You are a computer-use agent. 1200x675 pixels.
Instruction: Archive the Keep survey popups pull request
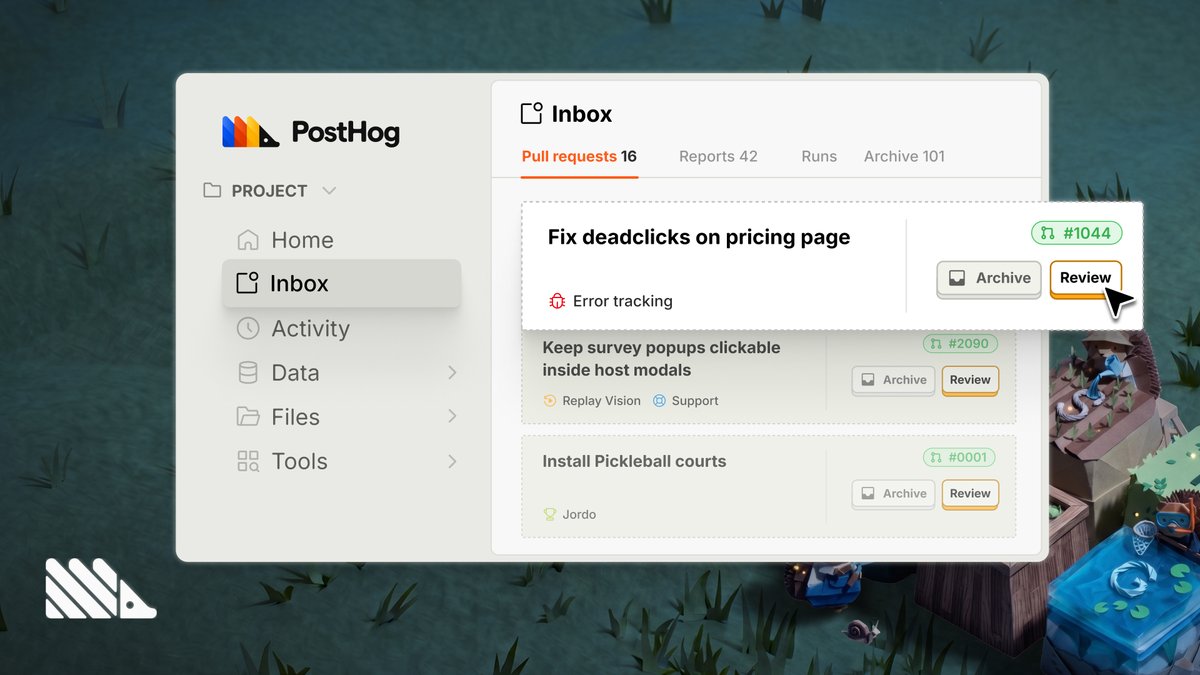[x=894, y=380]
